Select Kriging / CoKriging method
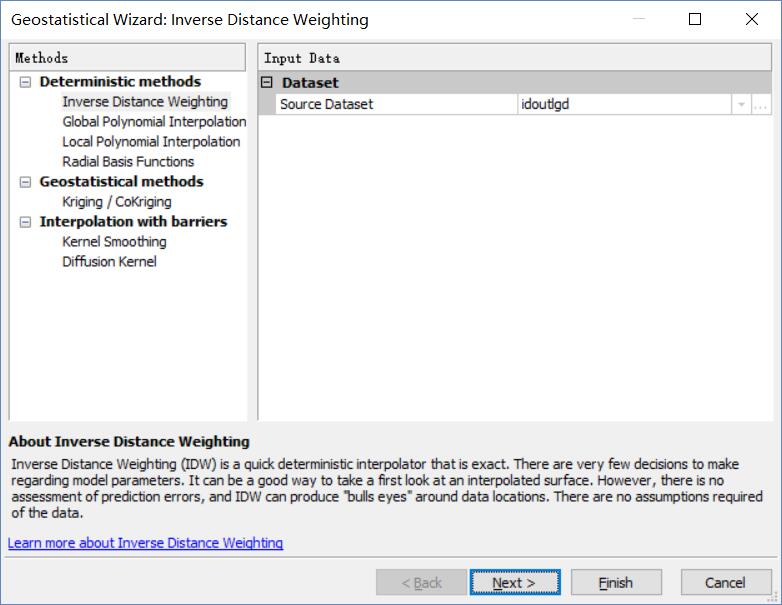This screenshot has width=782, height=605. tap(117, 202)
